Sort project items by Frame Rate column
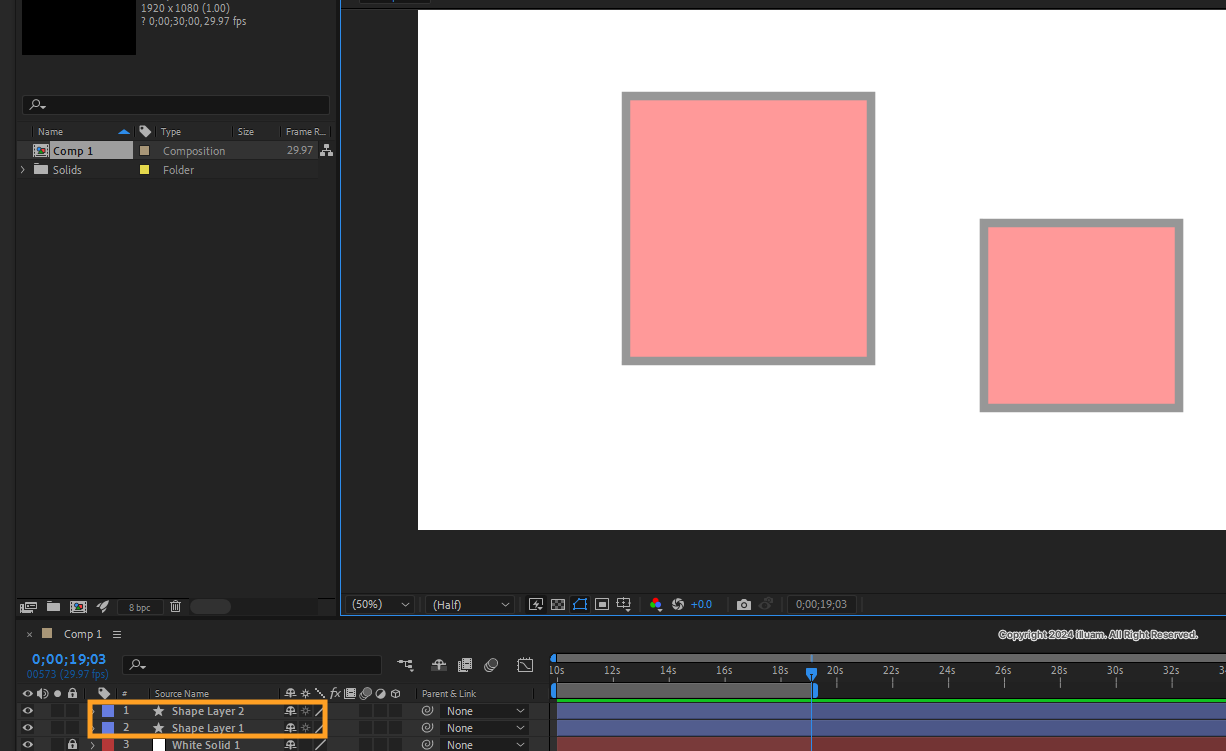This screenshot has width=1226, height=751. [x=305, y=131]
